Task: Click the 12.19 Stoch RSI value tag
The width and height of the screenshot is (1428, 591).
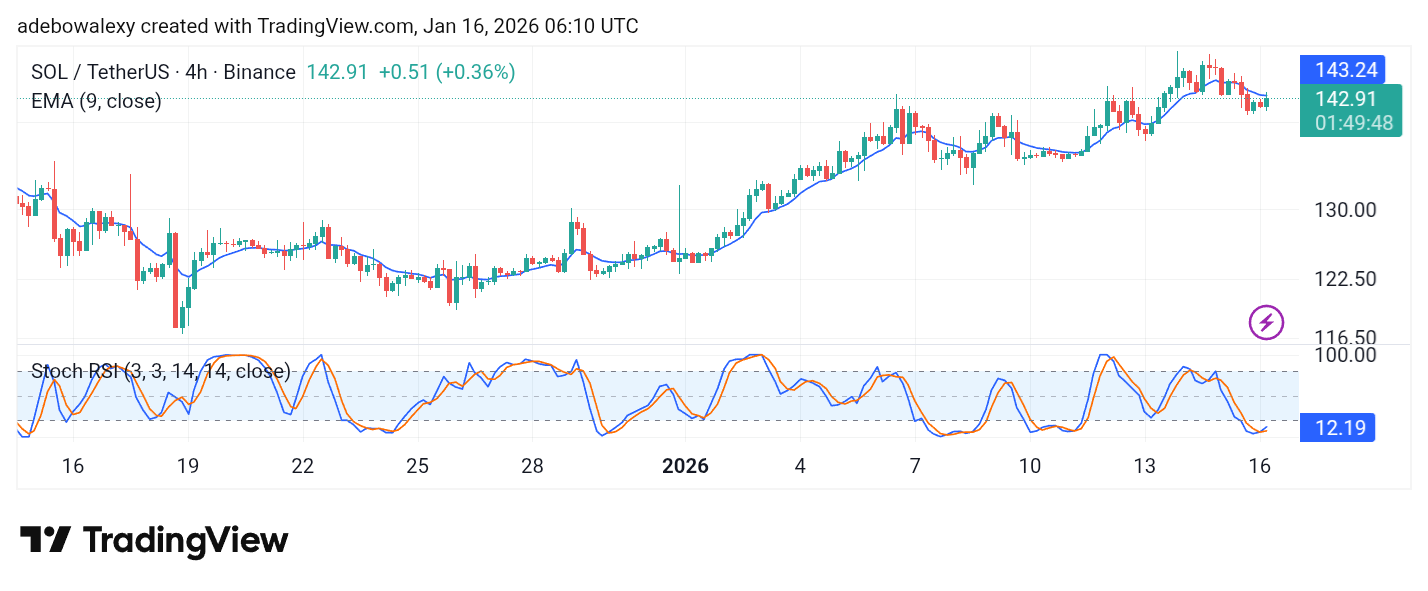Action: click(x=1337, y=428)
